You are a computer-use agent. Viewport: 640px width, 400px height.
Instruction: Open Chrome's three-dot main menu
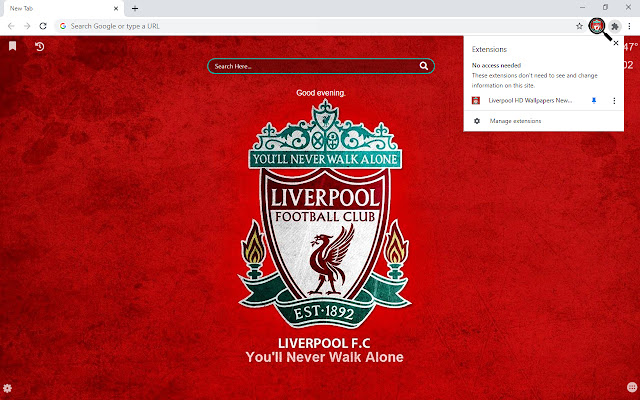(x=629, y=26)
